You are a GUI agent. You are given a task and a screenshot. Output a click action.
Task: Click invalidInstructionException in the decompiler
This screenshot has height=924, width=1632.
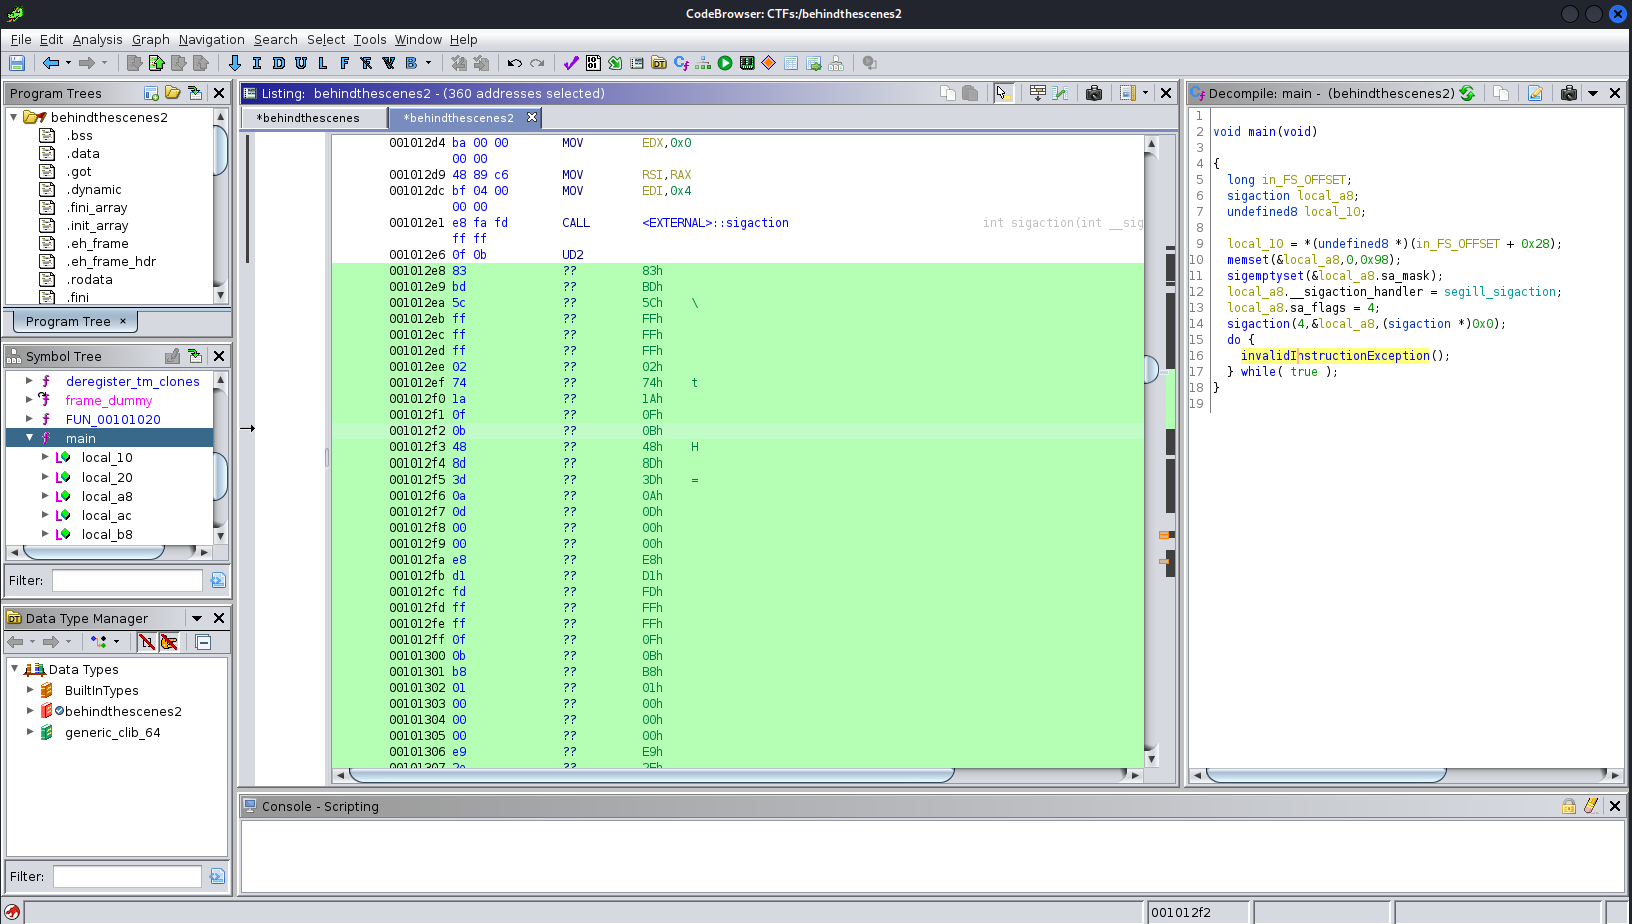pos(1335,356)
